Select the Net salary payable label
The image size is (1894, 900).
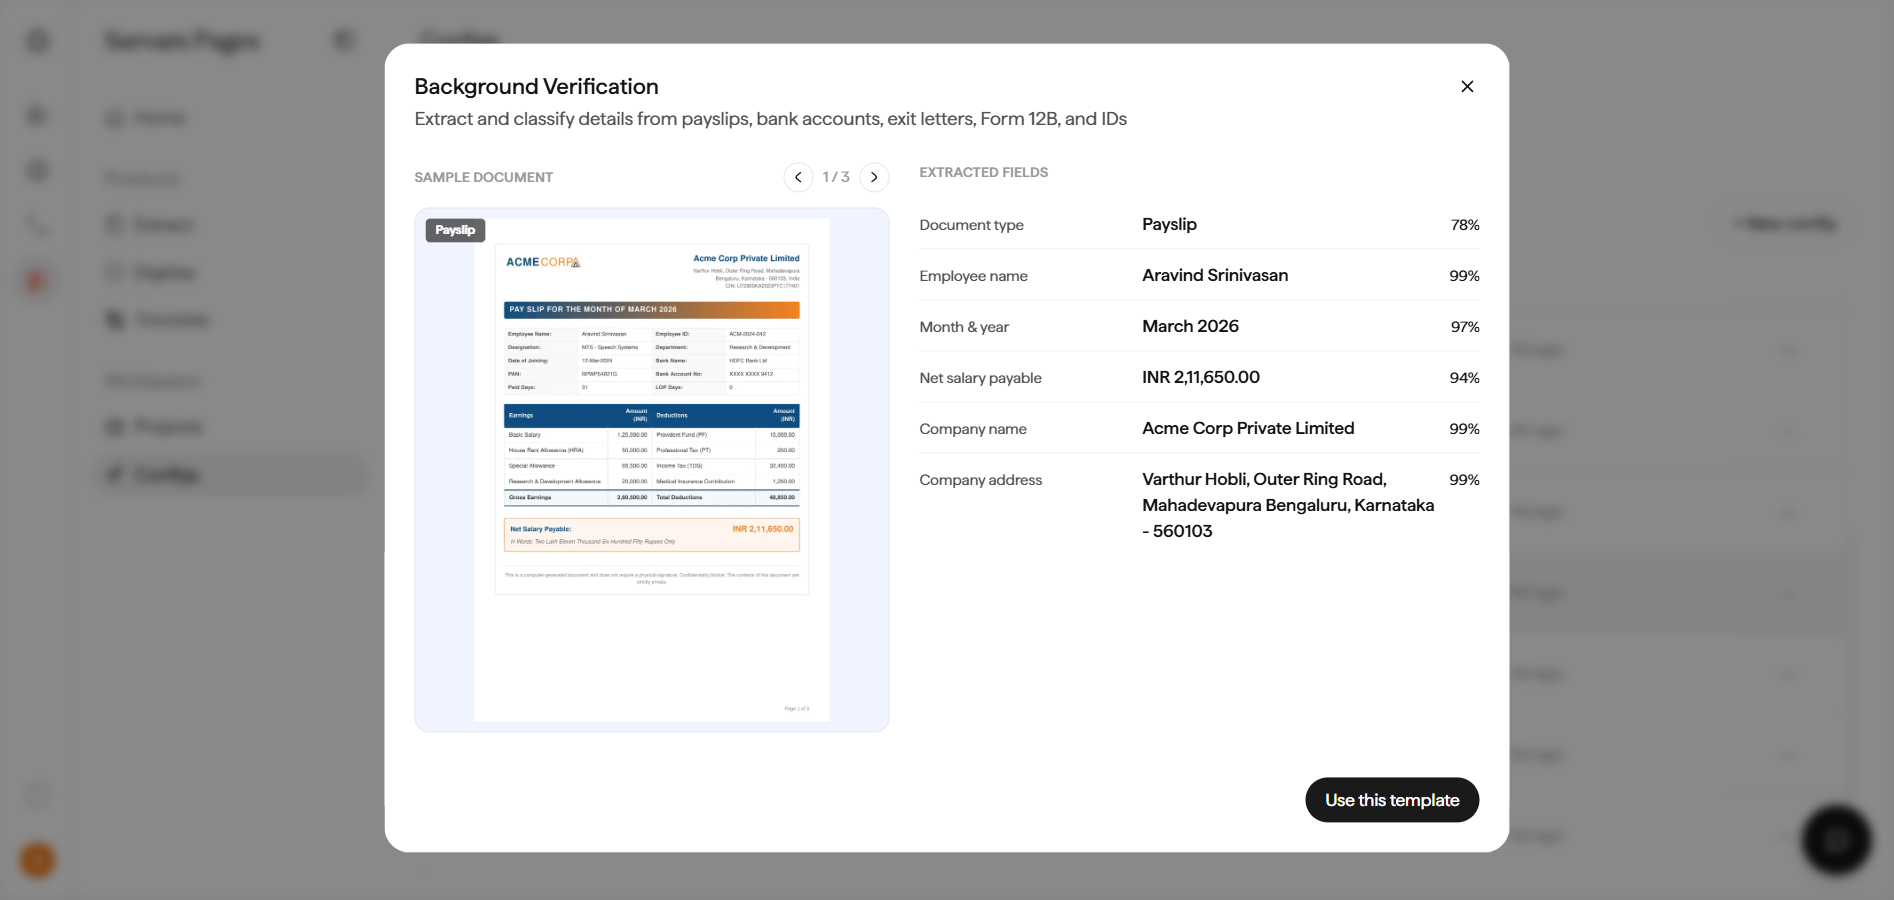(980, 378)
